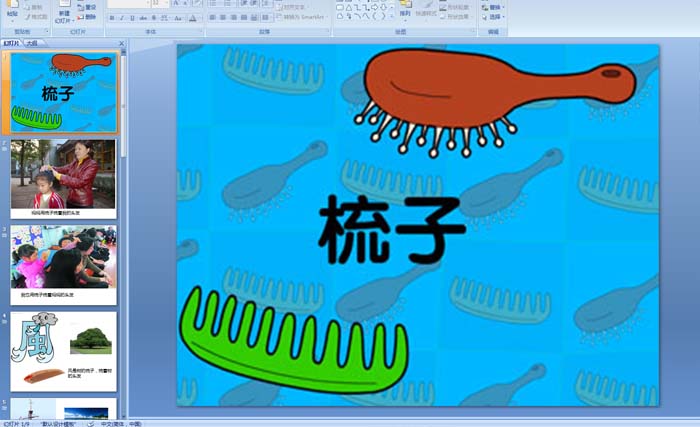Toggle bold formatting
Image resolution: width=700 pixels, height=427 pixels.
112,18
